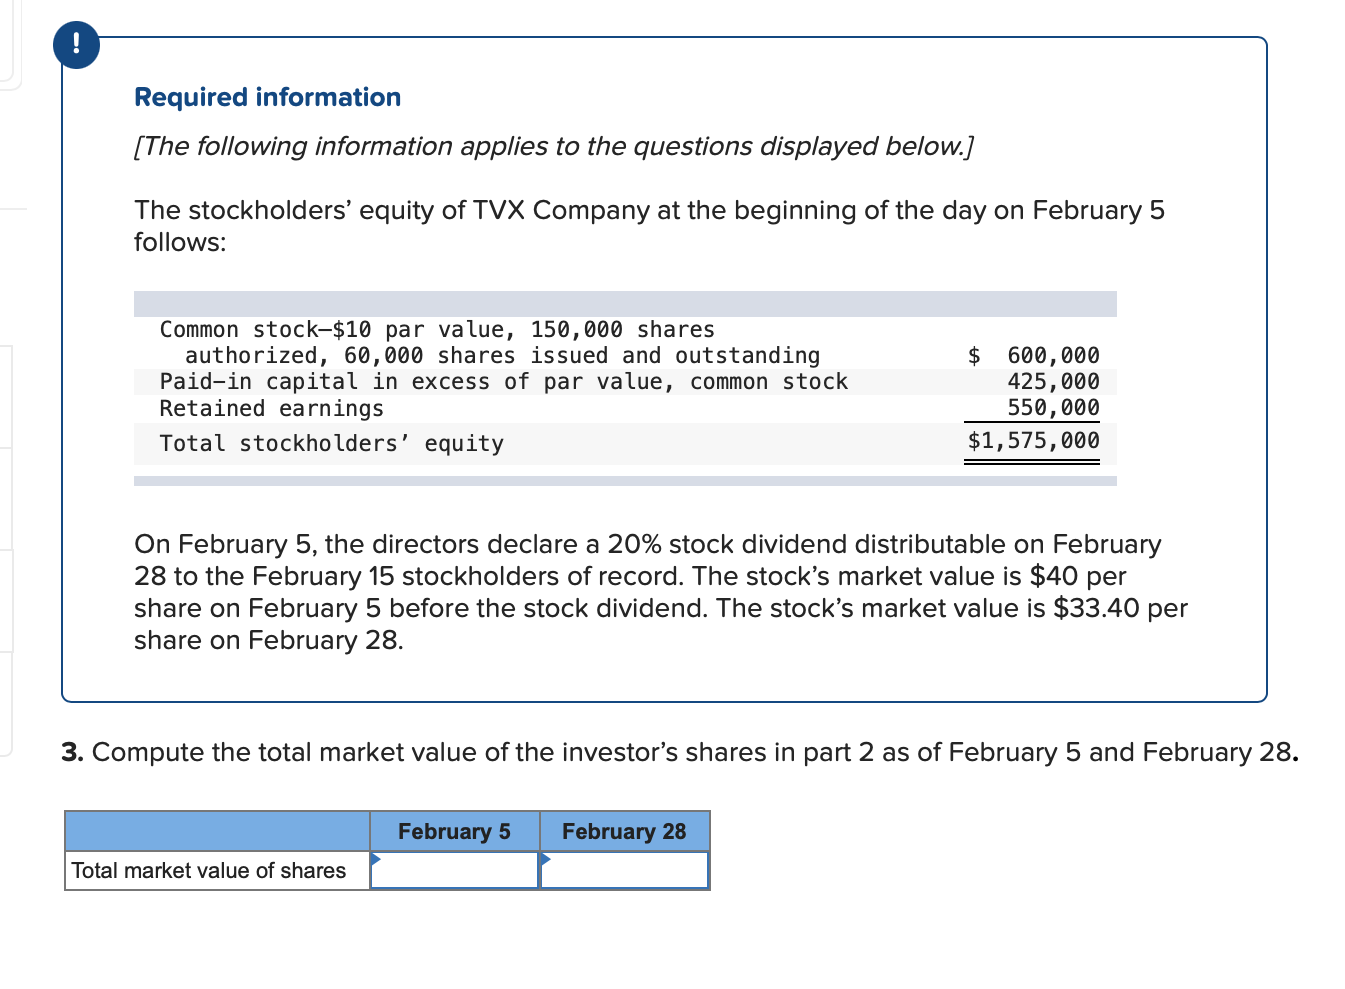Click the question 3 instruction text
The image size is (1345, 989).
pos(680,752)
